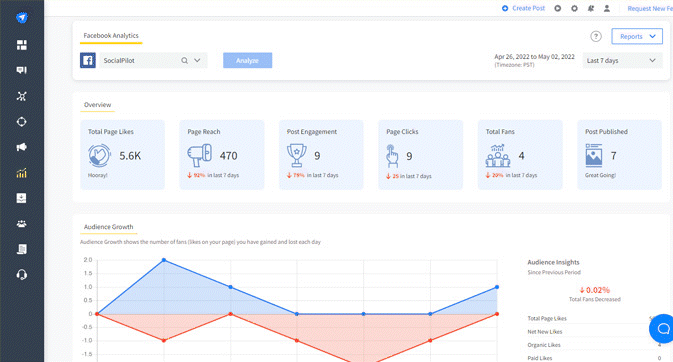Screen dimensions: 673x362
Task: Open the team members icon in sidebar
Action: pyautogui.click(x=21, y=224)
